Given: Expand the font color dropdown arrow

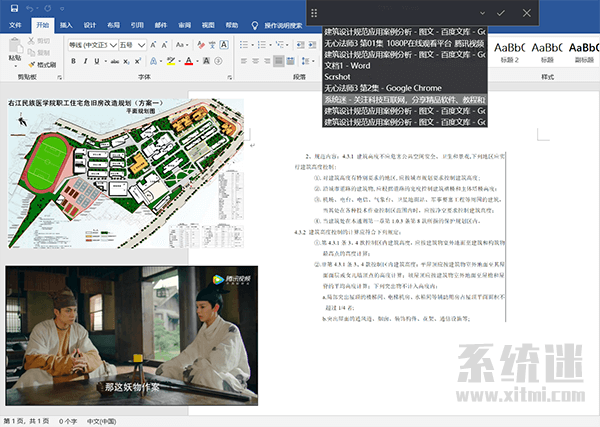Looking at the screenshot, I should pyautogui.click(x=197, y=61).
